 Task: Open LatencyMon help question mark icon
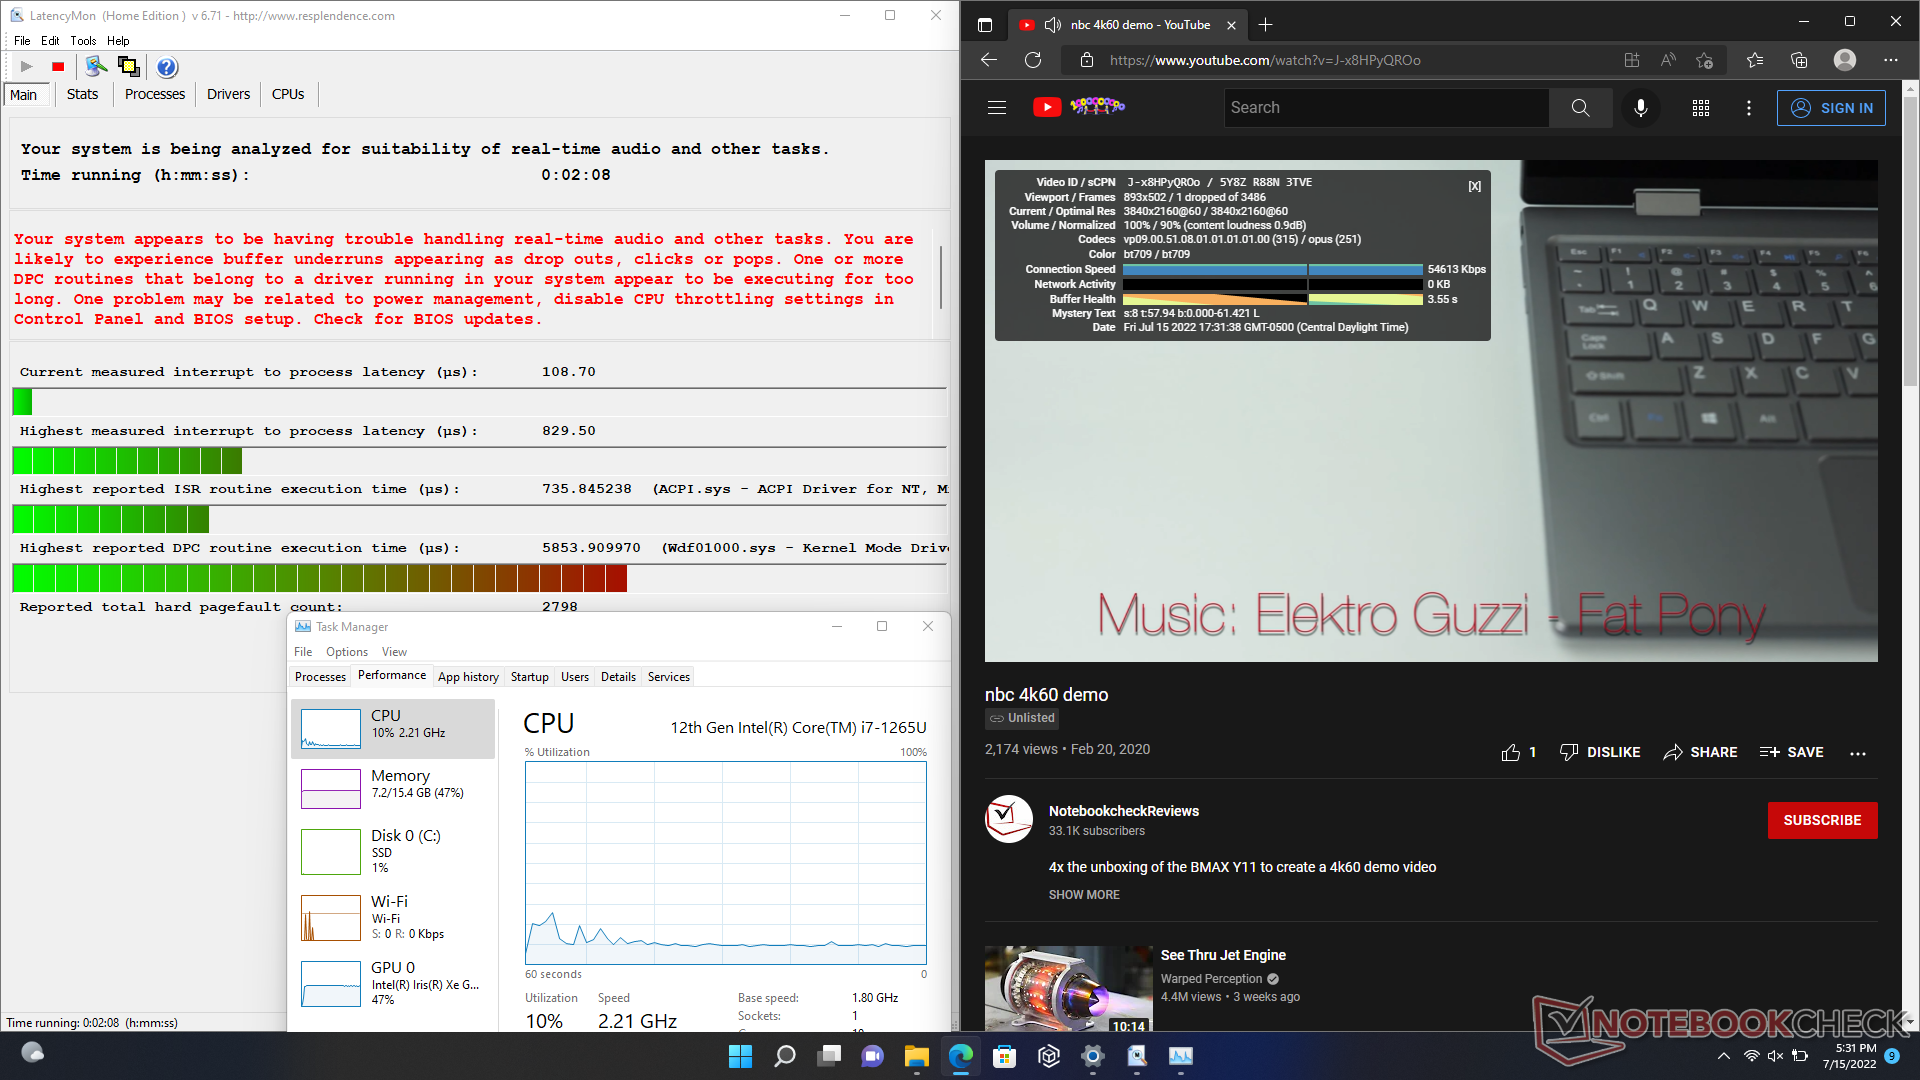coord(167,67)
